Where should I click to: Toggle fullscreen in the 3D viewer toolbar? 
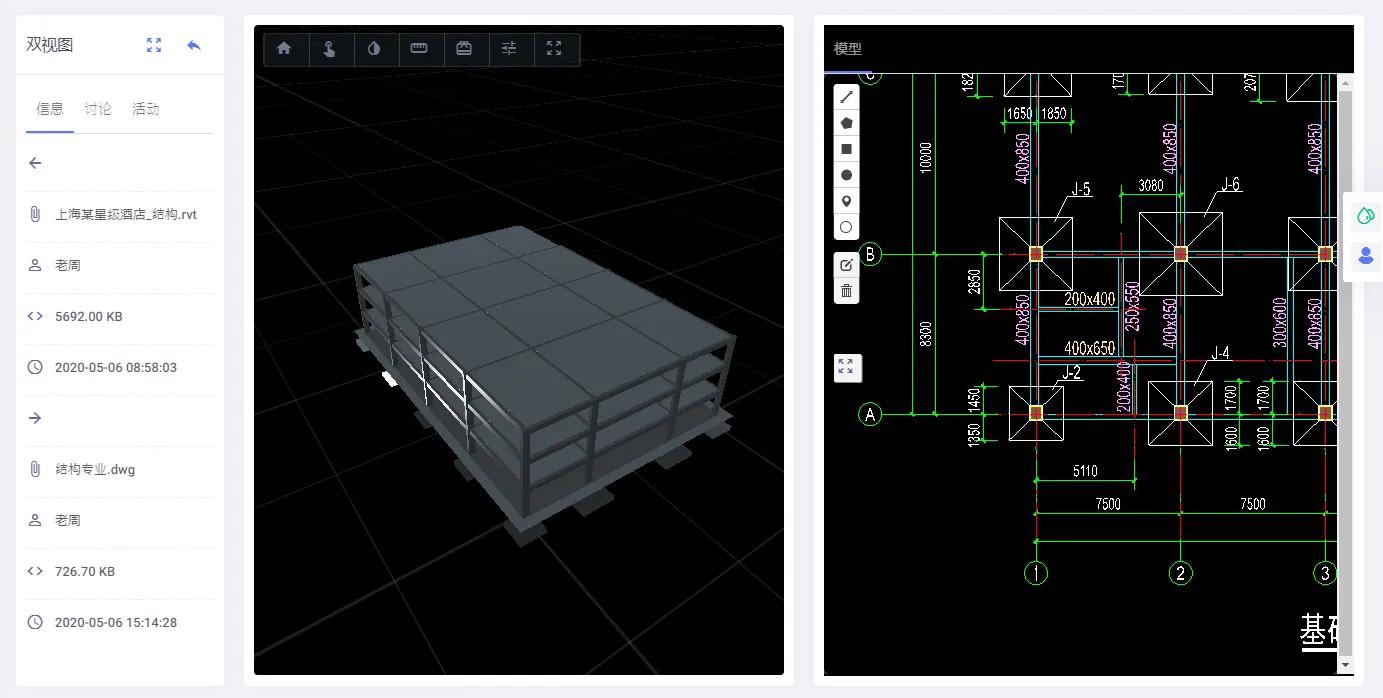point(554,48)
